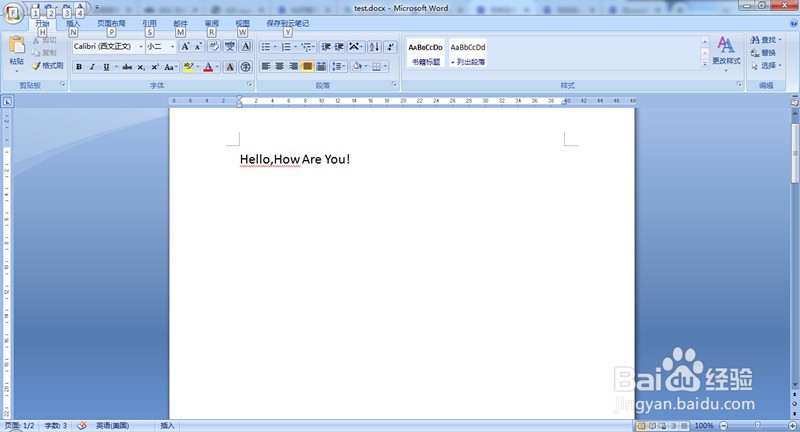Click the Font Color red A button
Image resolution: width=800 pixels, height=432 pixels.
pos(208,67)
